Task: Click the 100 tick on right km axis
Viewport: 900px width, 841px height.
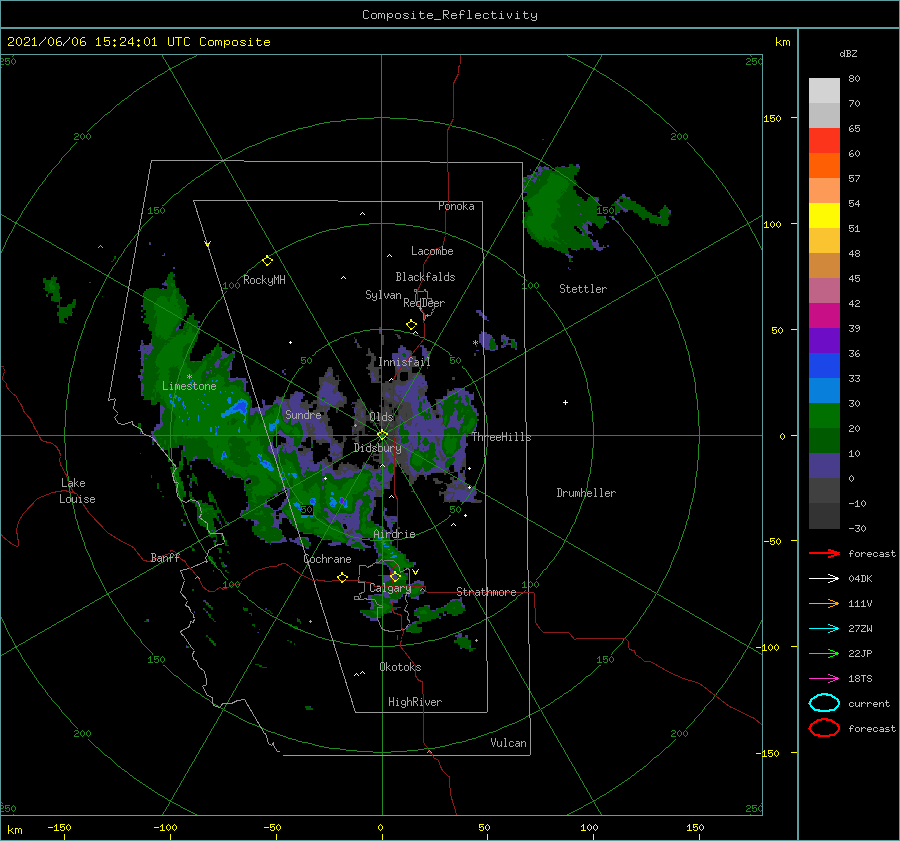Action: coord(772,224)
